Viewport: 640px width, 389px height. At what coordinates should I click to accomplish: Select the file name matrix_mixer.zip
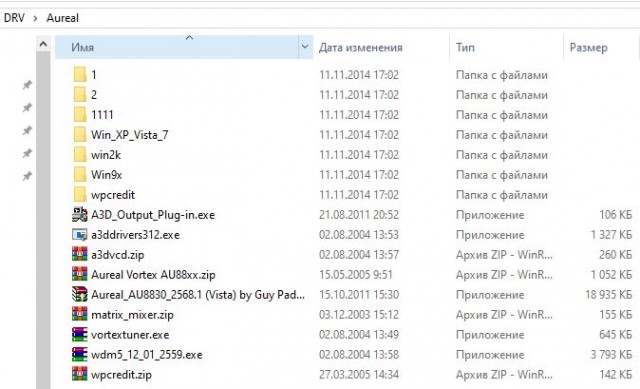coord(132,315)
